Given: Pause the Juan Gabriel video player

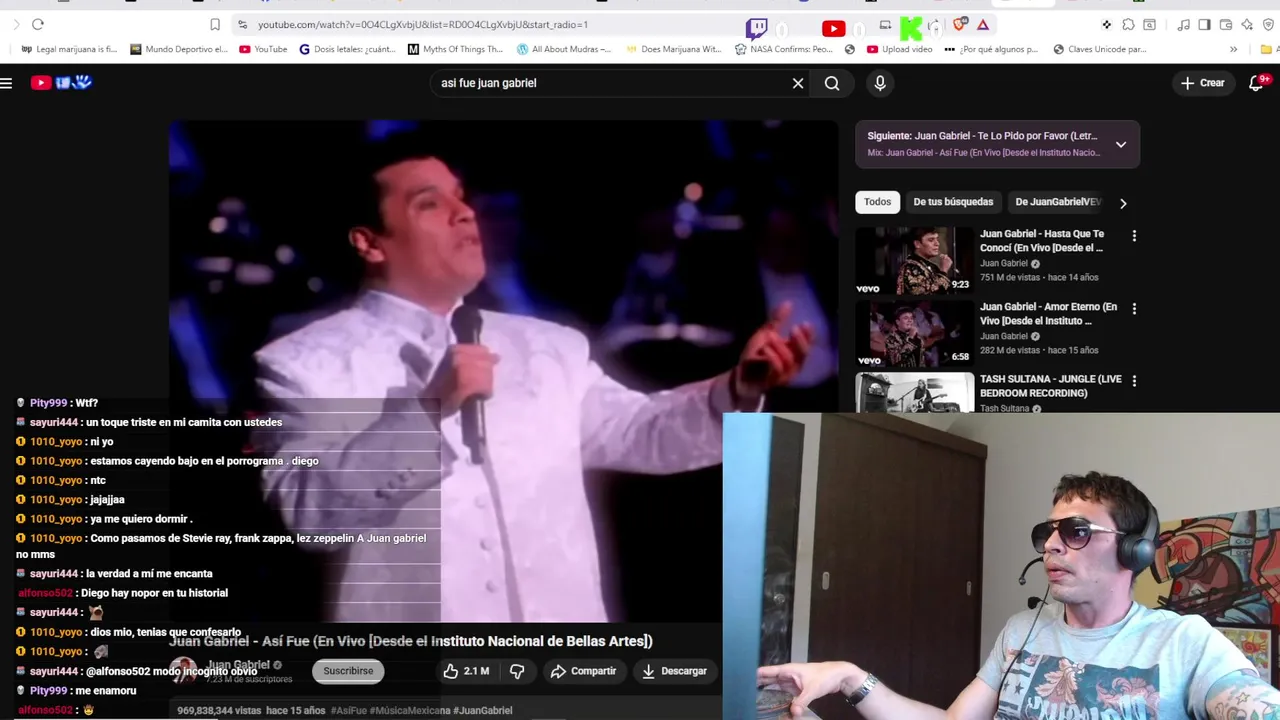Looking at the screenshot, I should 503,370.
